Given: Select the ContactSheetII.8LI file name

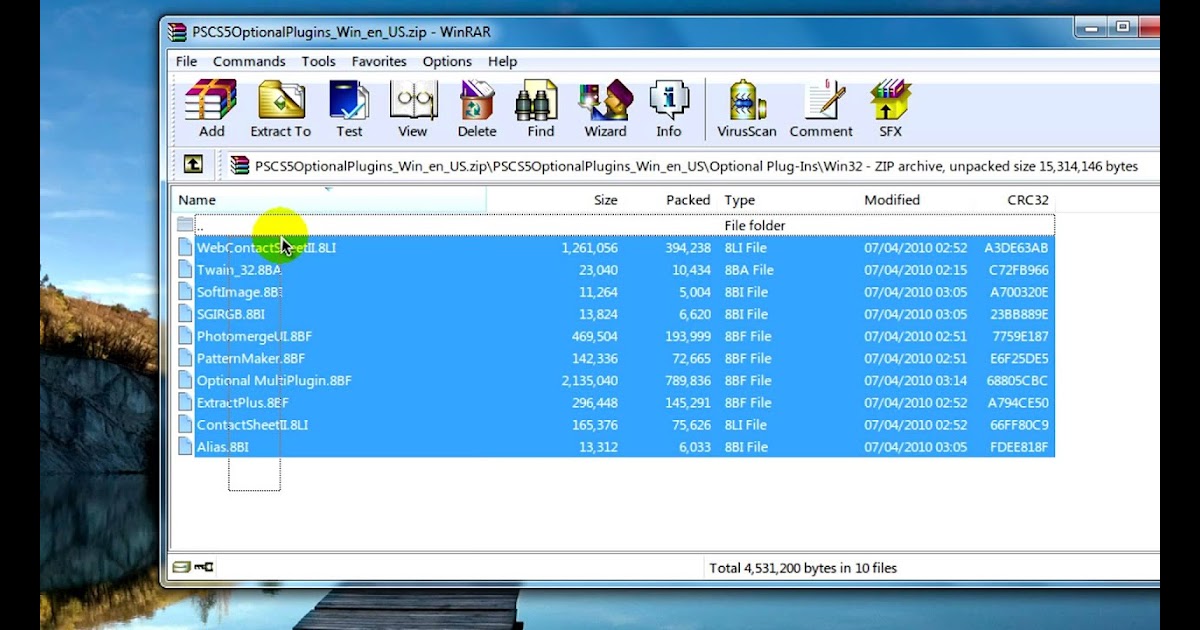Looking at the screenshot, I should pos(252,425).
